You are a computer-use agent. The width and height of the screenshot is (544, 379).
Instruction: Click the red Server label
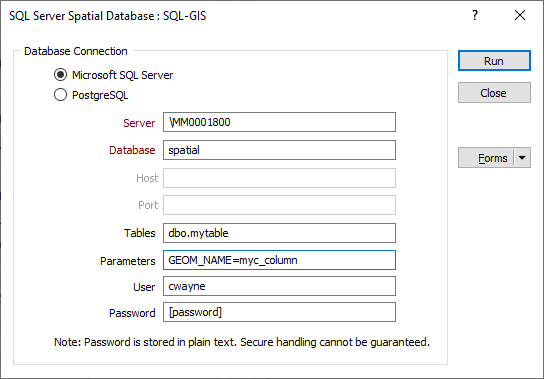coord(139,123)
